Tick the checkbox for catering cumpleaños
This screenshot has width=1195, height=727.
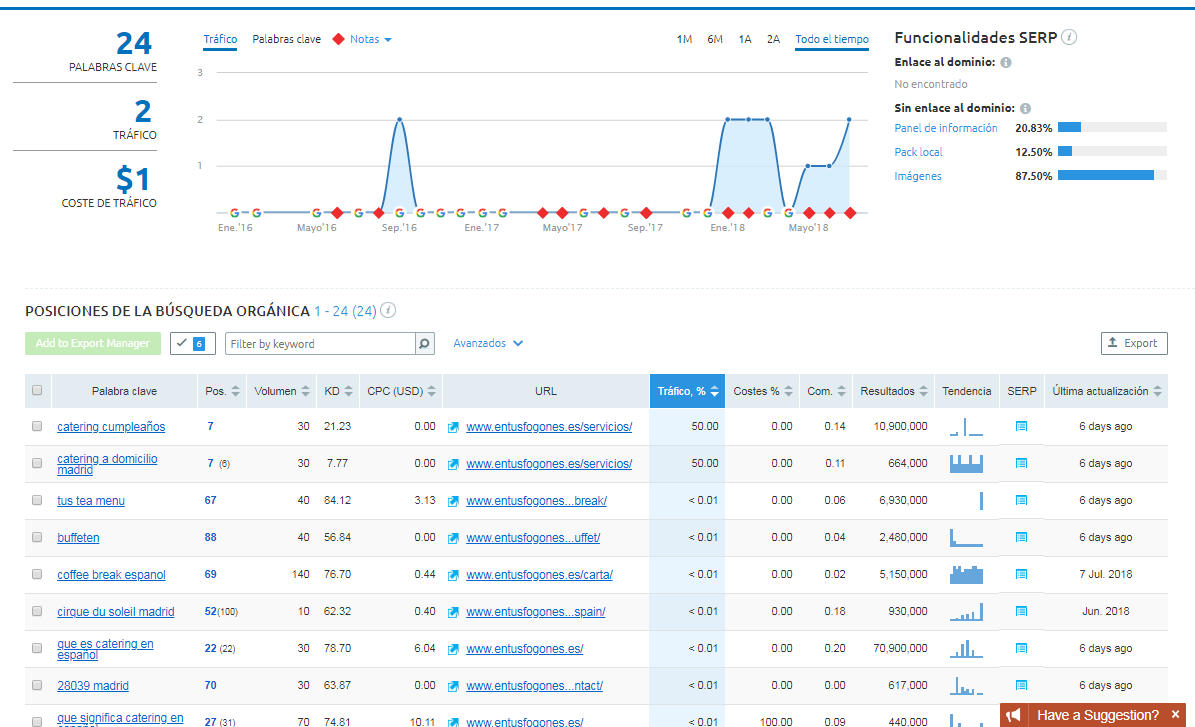pyautogui.click(x=37, y=427)
